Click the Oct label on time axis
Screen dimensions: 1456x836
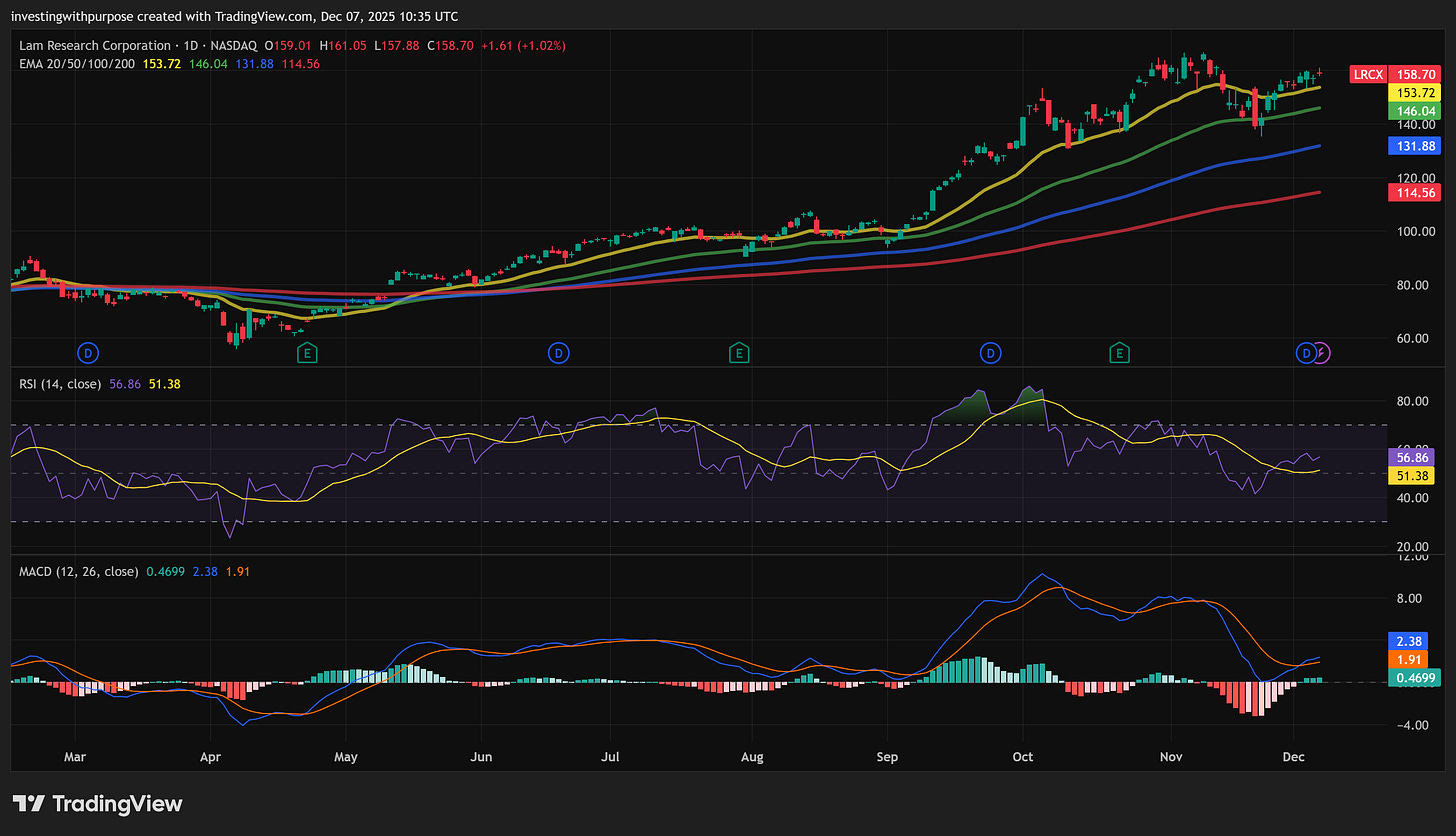tap(1022, 757)
